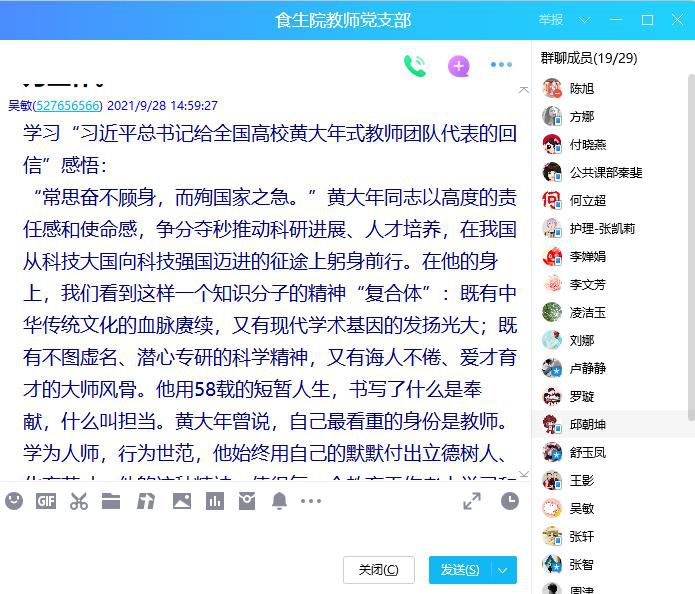Start a group voice call

[415, 66]
